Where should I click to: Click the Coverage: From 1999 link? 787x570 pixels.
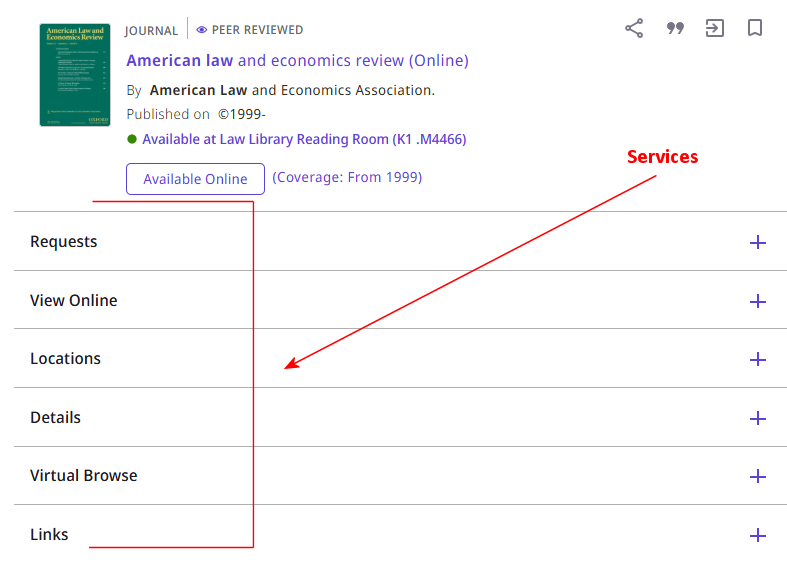[x=347, y=177]
